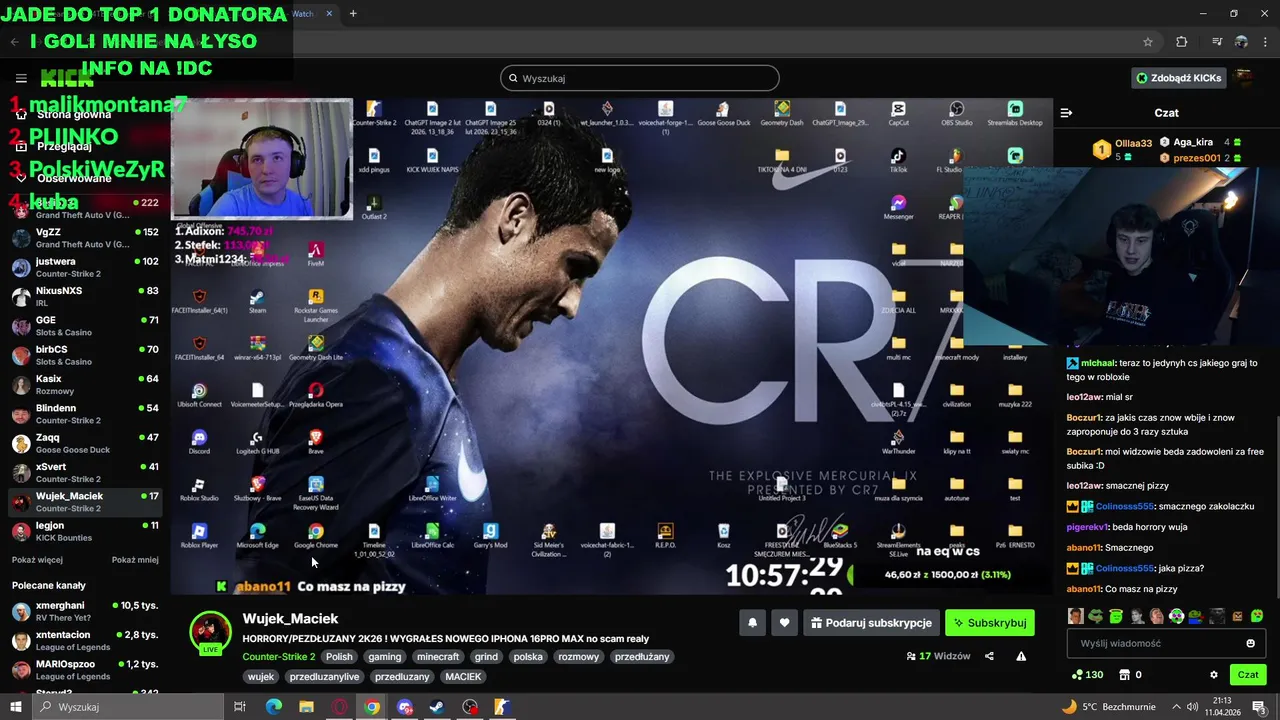Click green Czat send button
This screenshot has height=720, width=1280.
(x=1248, y=675)
